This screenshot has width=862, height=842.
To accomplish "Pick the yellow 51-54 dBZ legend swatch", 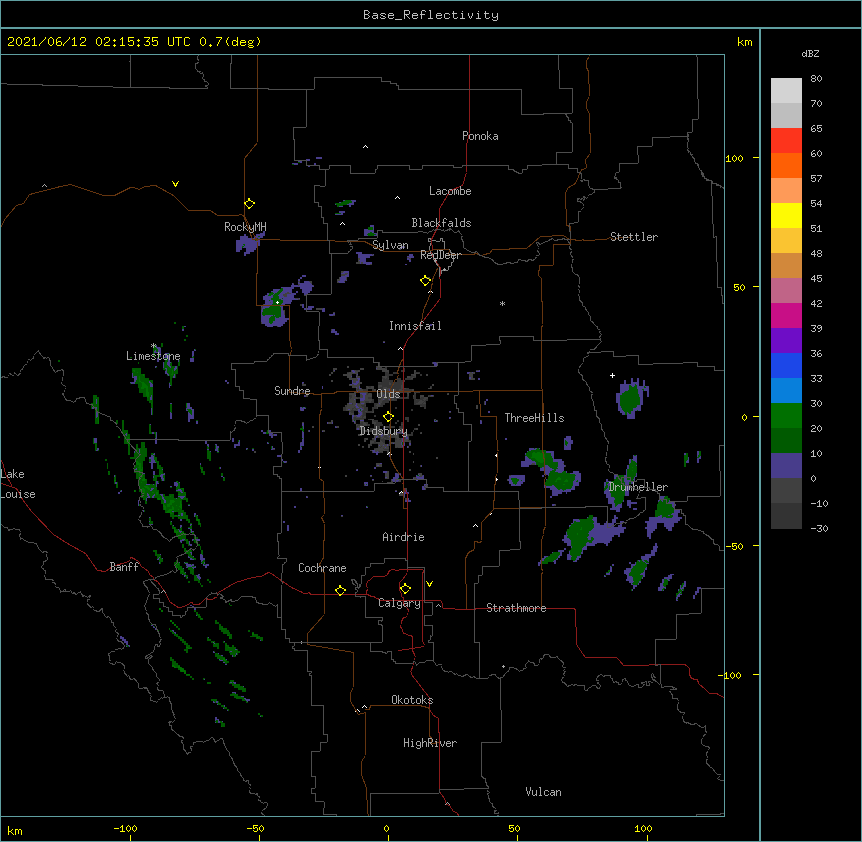I will [x=786, y=216].
